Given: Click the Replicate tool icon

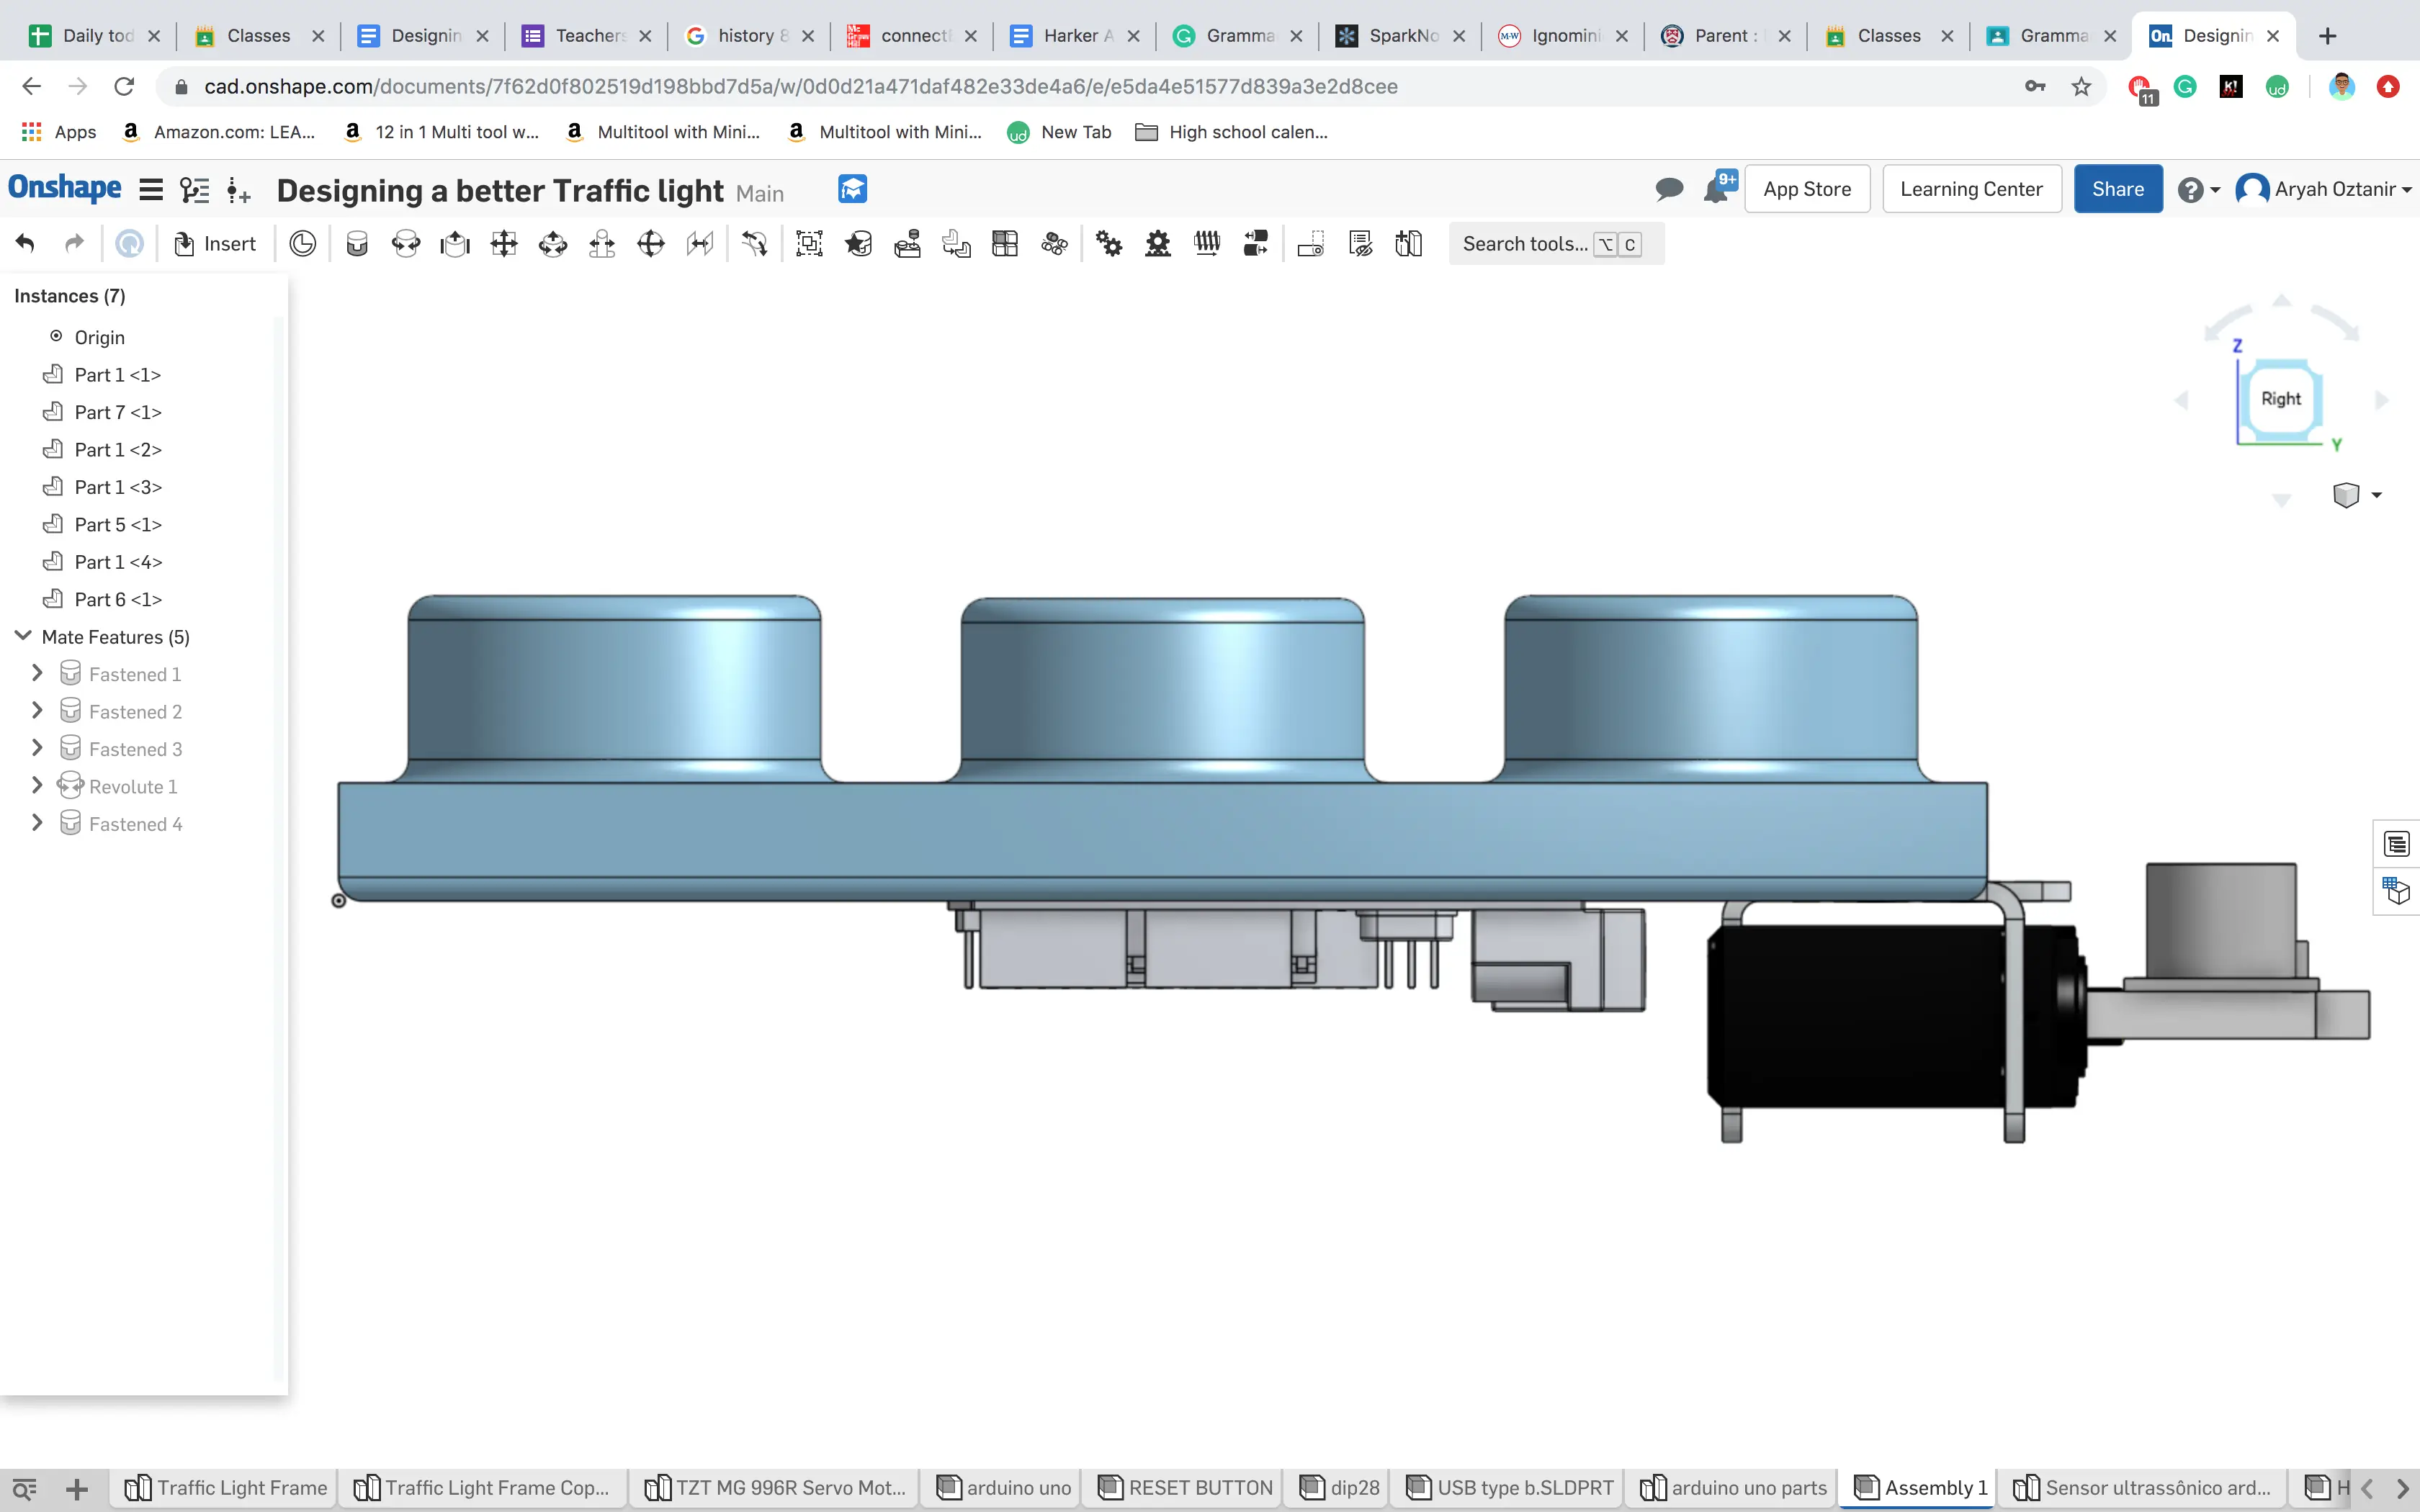Looking at the screenshot, I should click(907, 244).
